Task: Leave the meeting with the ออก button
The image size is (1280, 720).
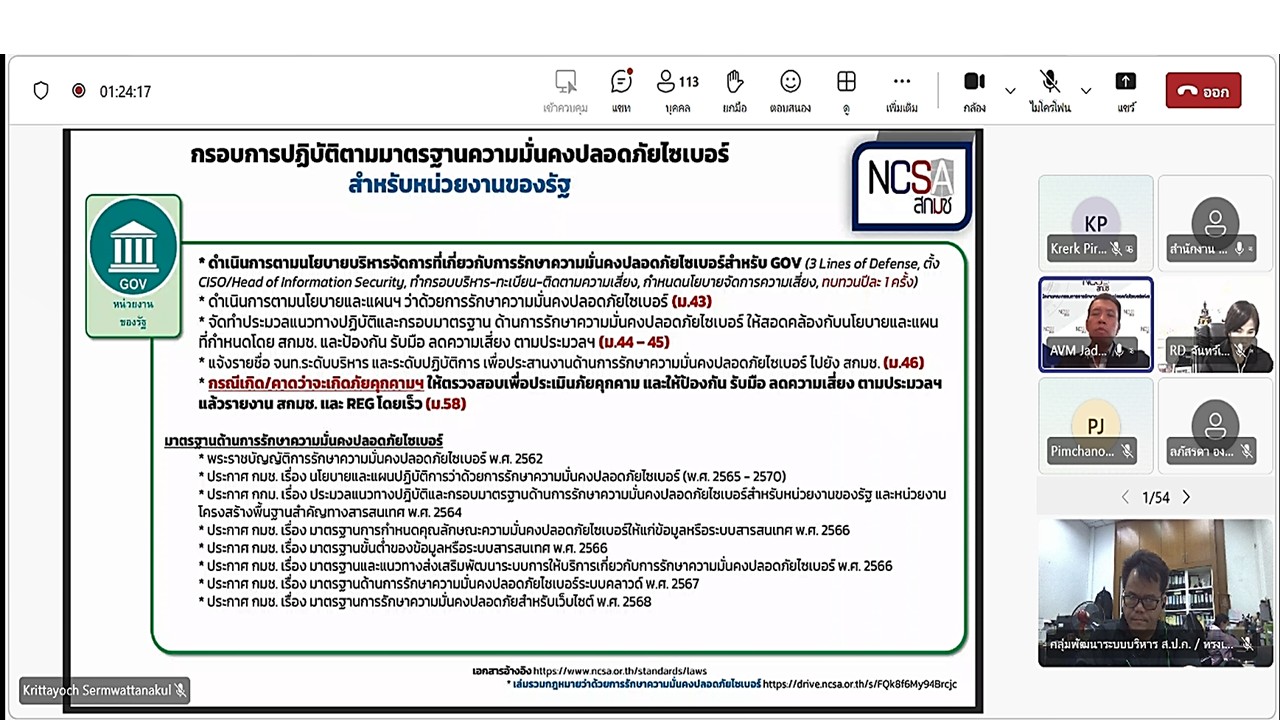Action: (1203, 90)
